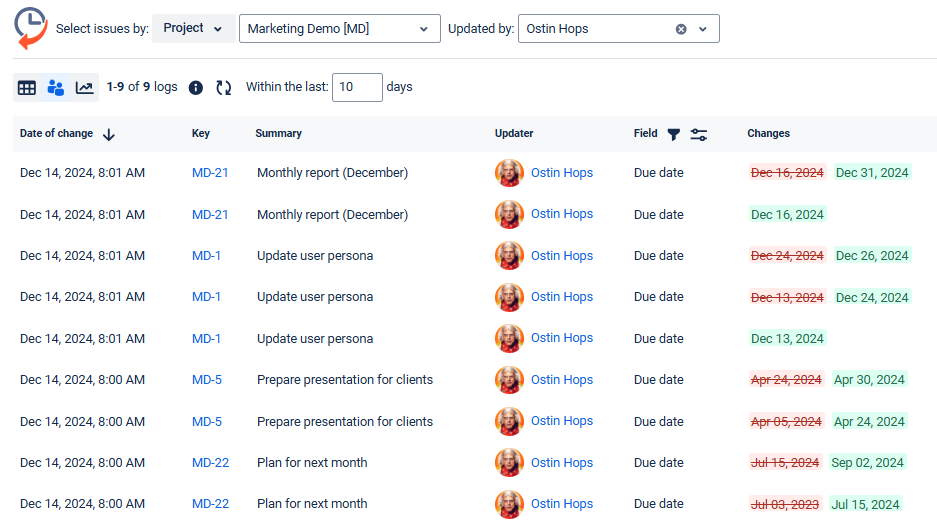The height and width of the screenshot is (528, 937).
Task: Open issue MD-22 Plan for next month
Action: (210, 463)
